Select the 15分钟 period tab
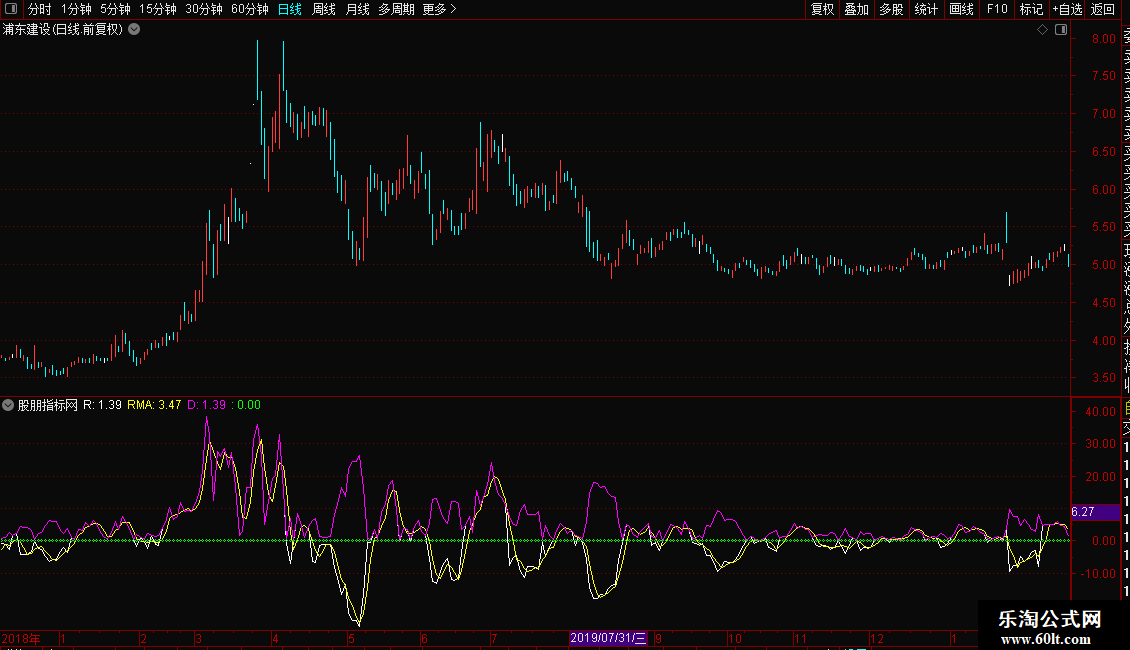1130x650 pixels. [158, 9]
